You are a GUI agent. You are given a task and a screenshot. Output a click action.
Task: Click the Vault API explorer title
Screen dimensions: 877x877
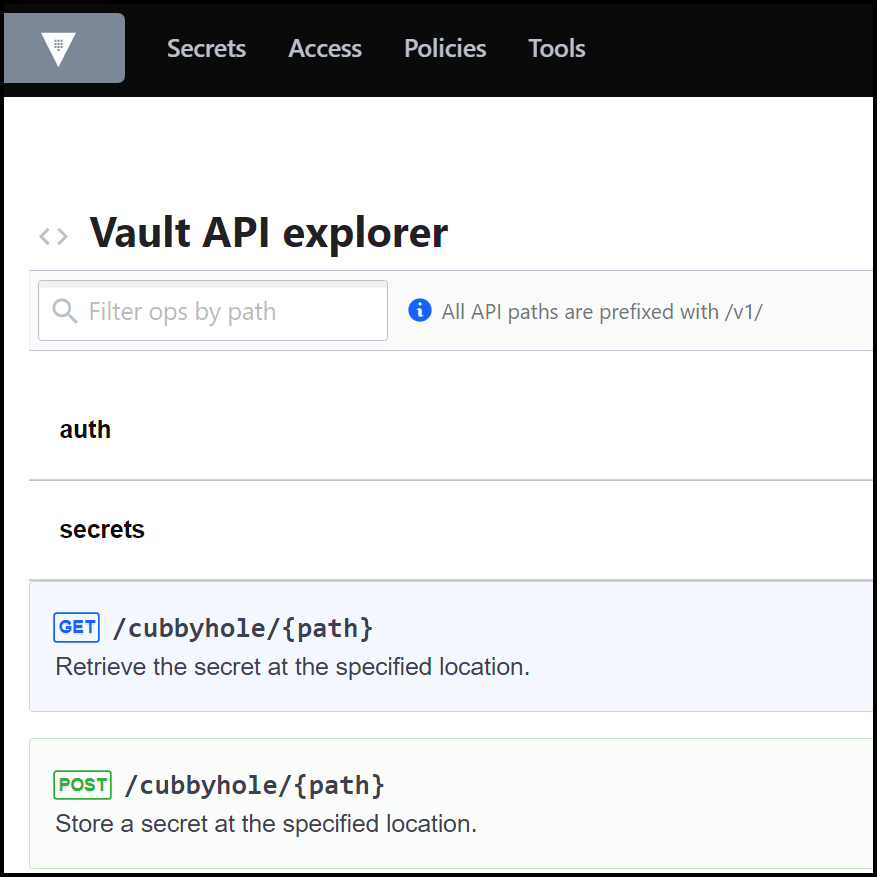268,232
